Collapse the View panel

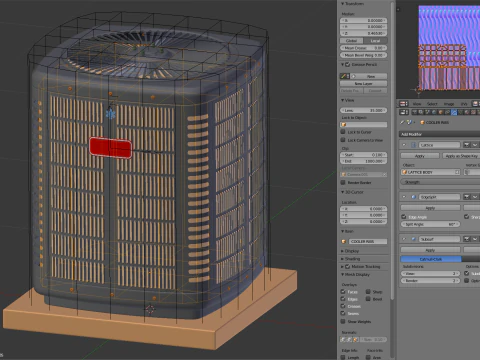(x=343, y=100)
